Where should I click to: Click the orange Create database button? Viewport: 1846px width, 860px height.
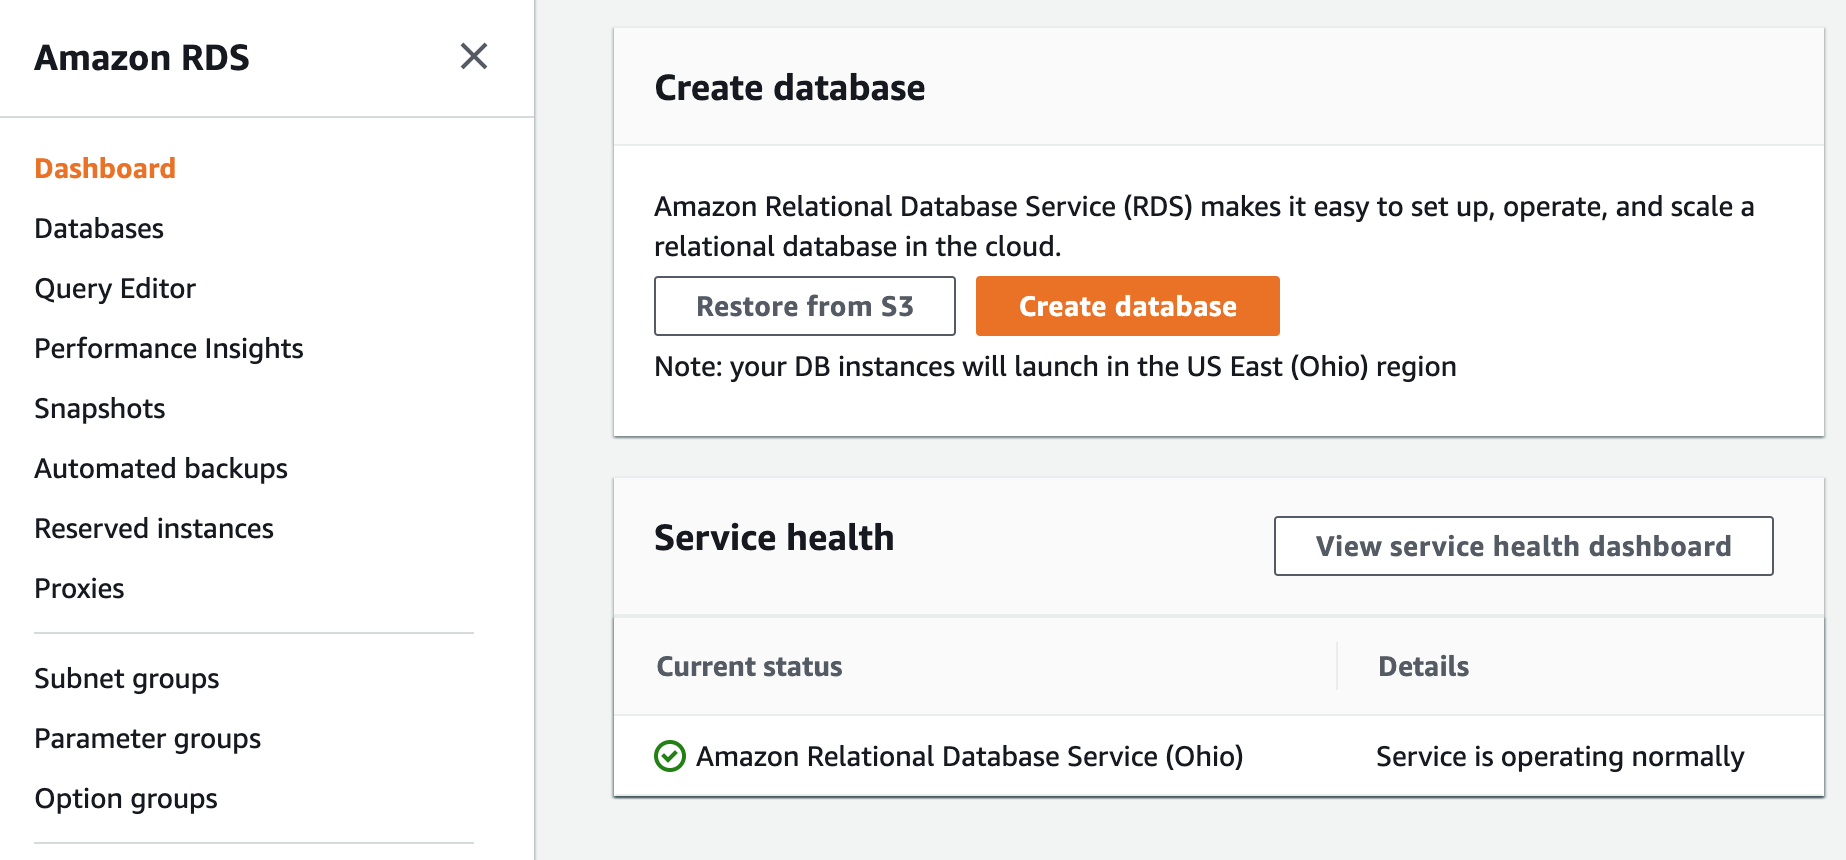point(1128,306)
